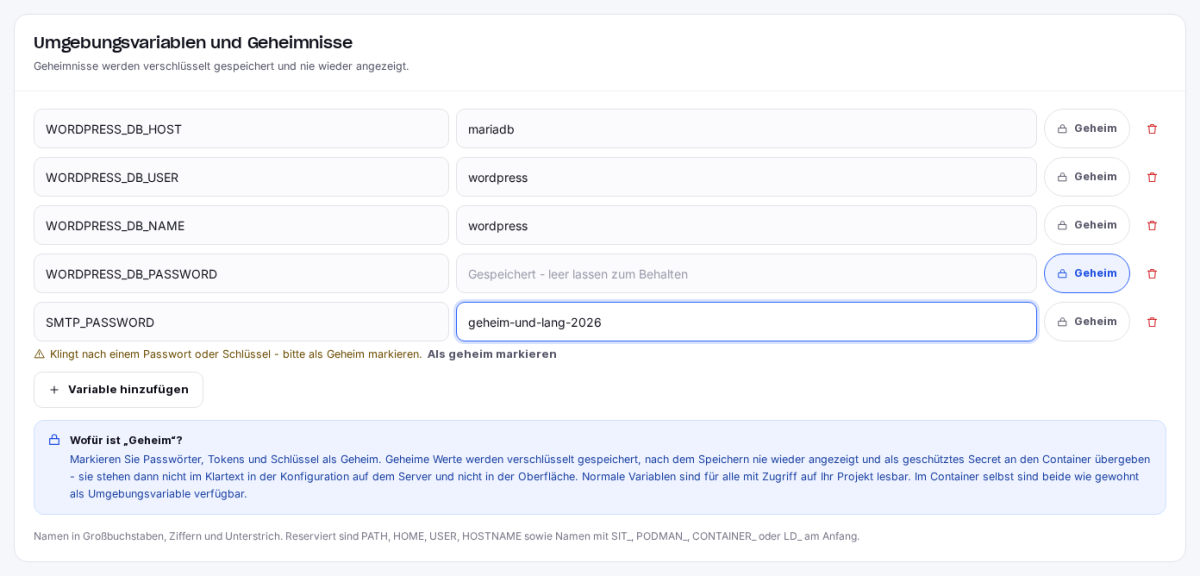Click the warning triangle icon under SMTP_PASSWORD
This screenshot has width=1200, height=576.
40,354
